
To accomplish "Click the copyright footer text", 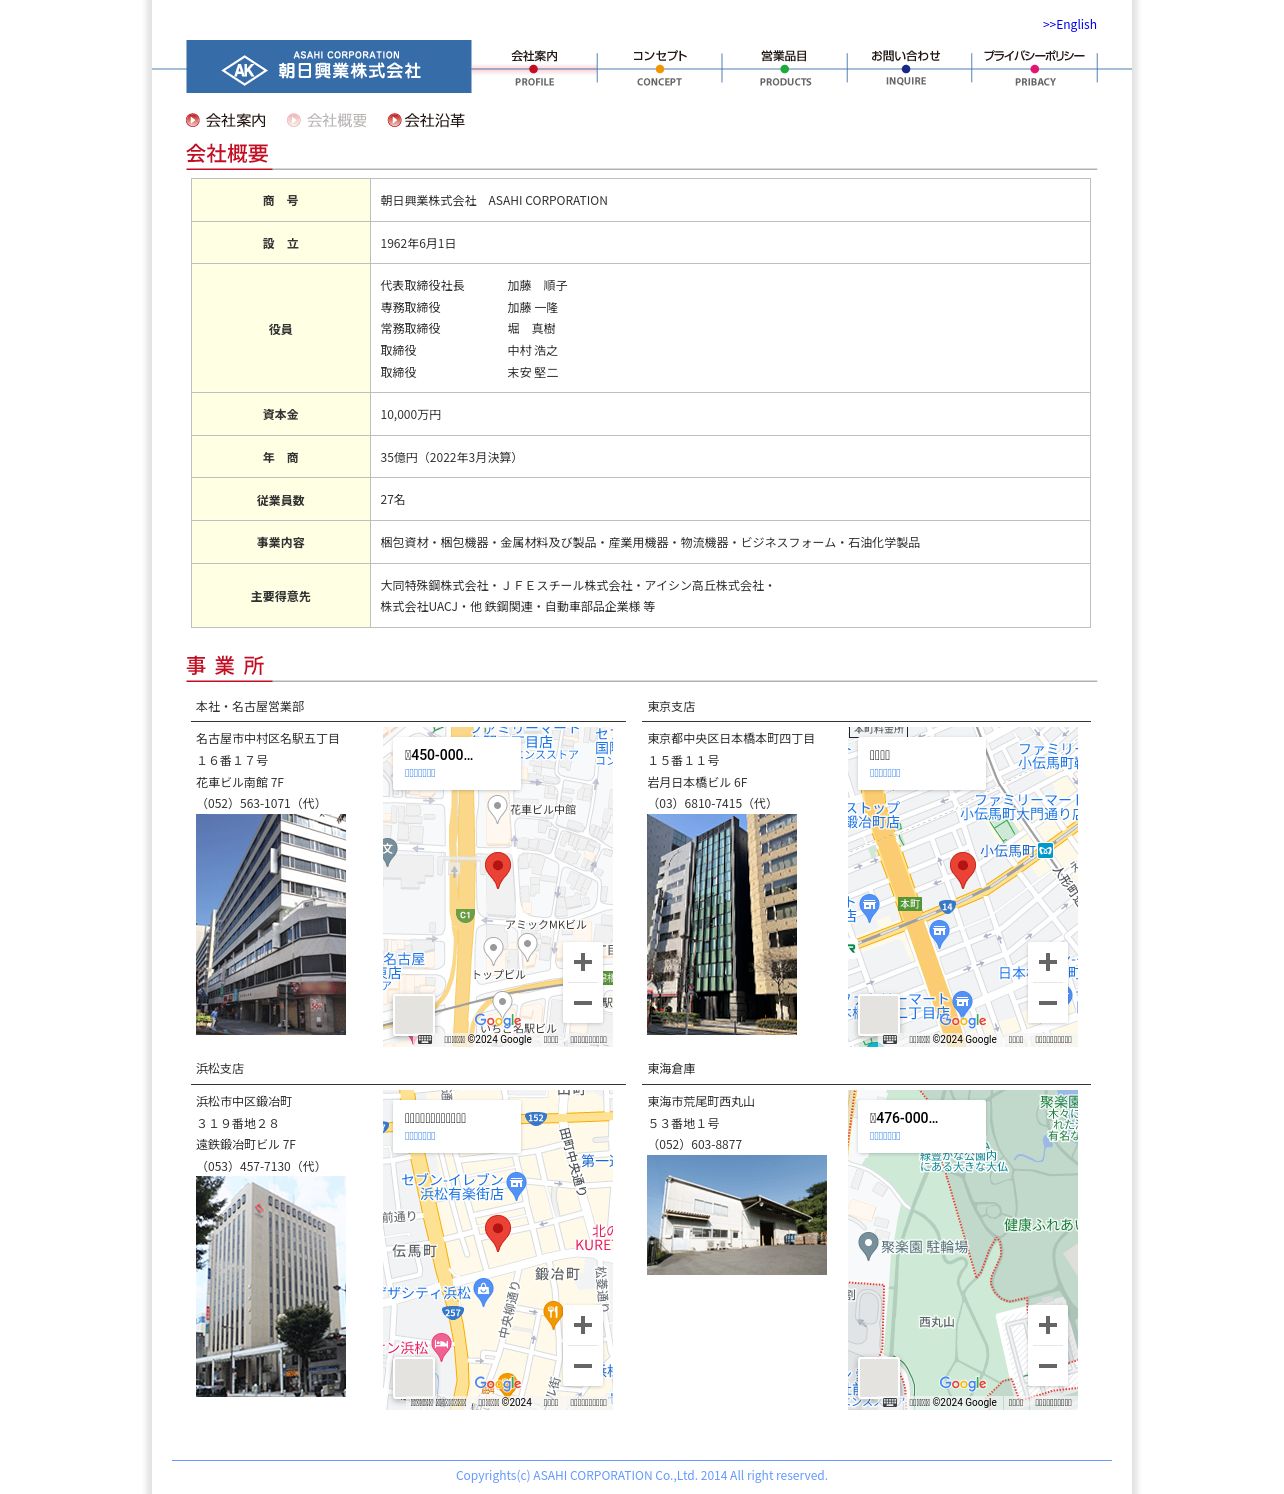I will [641, 1475].
